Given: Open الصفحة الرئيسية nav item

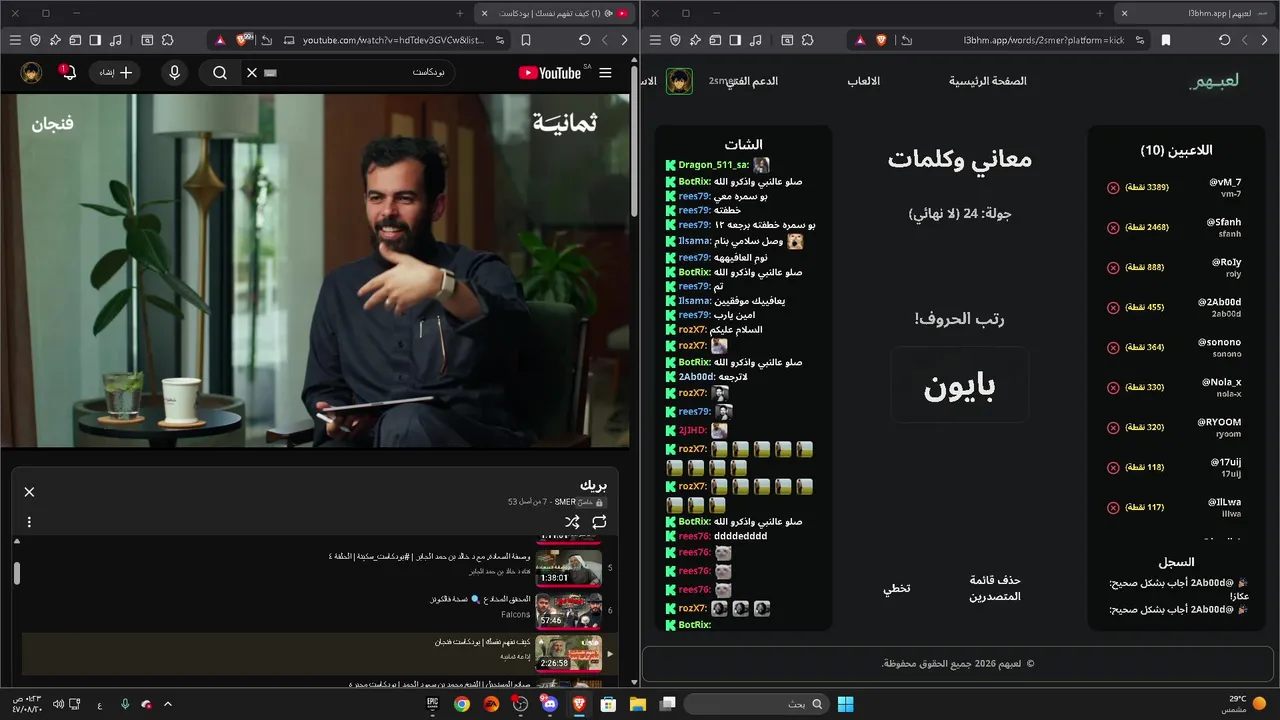Looking at the screenshot, I should pyautogui.click(x=988, y=81).
